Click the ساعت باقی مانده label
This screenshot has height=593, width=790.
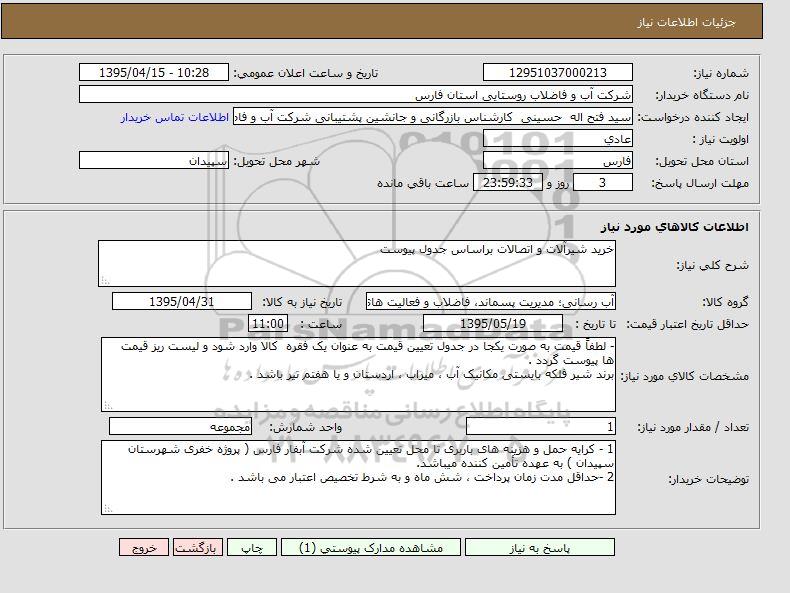tap(423, 183)
